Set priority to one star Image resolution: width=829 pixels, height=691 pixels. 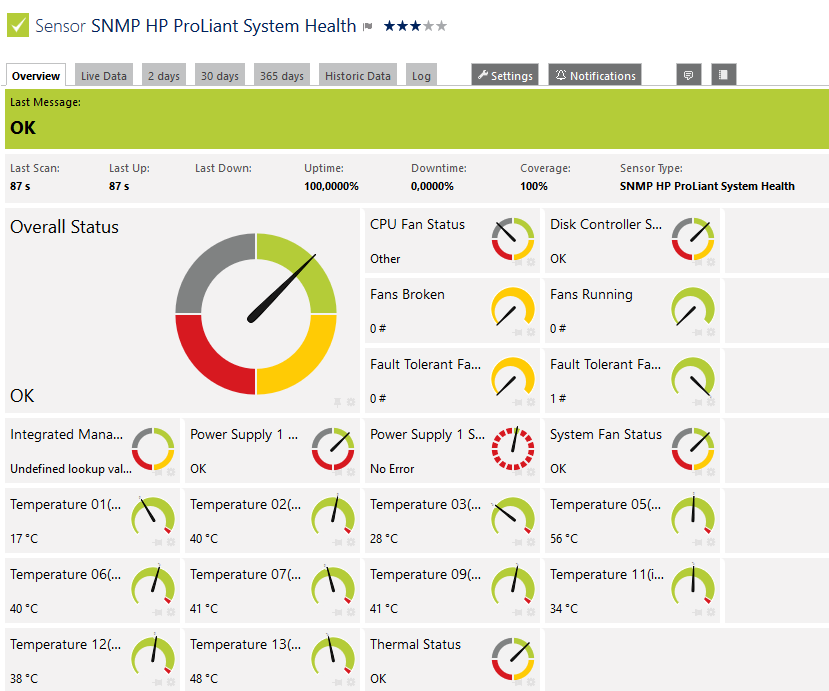click(x=390, y=25)
